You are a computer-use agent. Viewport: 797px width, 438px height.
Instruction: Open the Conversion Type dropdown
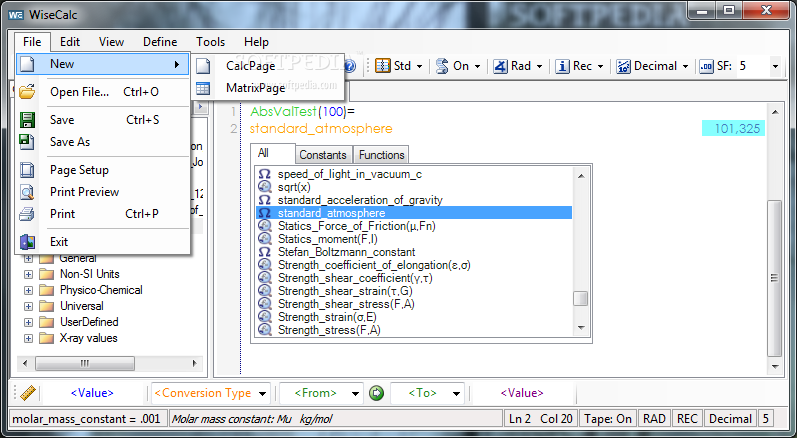coord(262,394)
